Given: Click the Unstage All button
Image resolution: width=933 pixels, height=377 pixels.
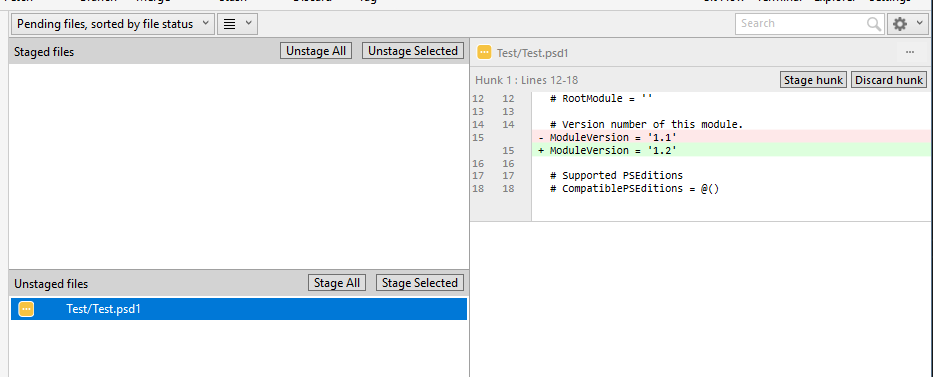Looking at the screenshot, I should point(316,51).
